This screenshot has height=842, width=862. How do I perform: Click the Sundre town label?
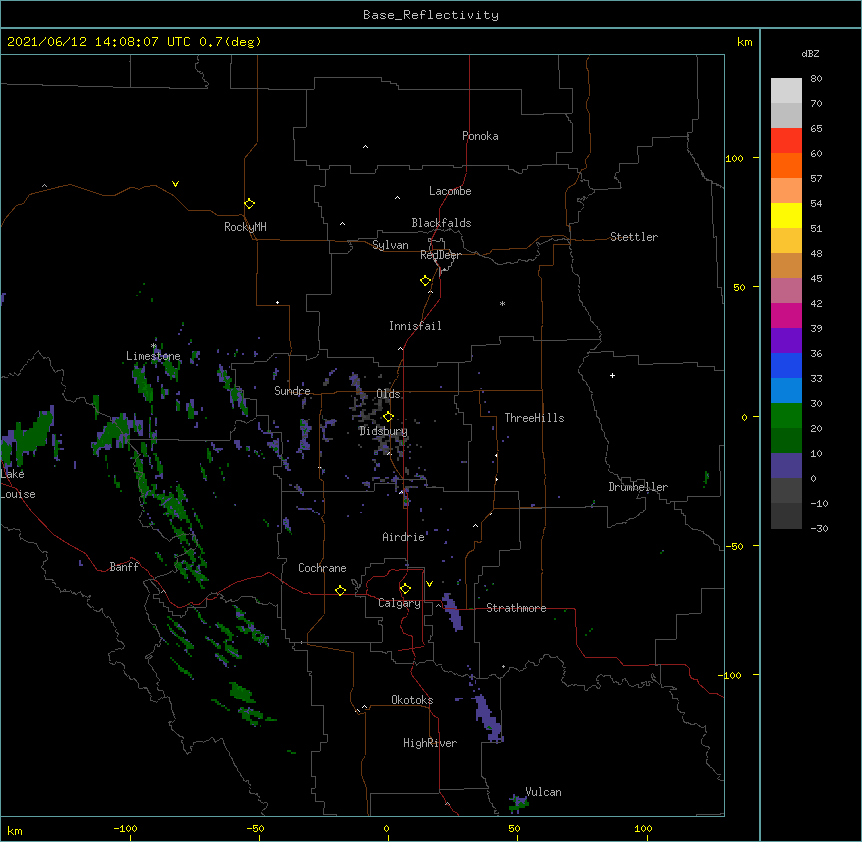click(x=292, y=391)
